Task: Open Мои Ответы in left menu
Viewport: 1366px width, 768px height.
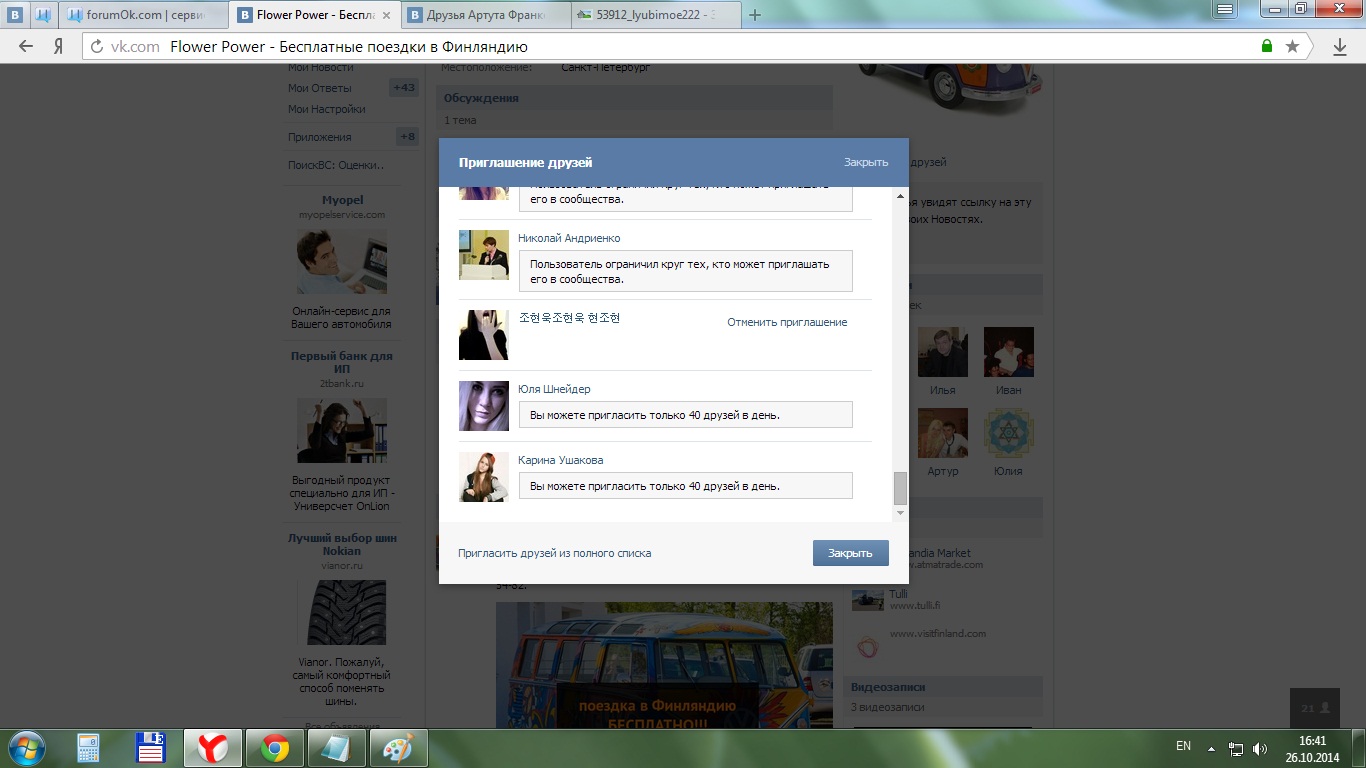Action: coord(320,88)
